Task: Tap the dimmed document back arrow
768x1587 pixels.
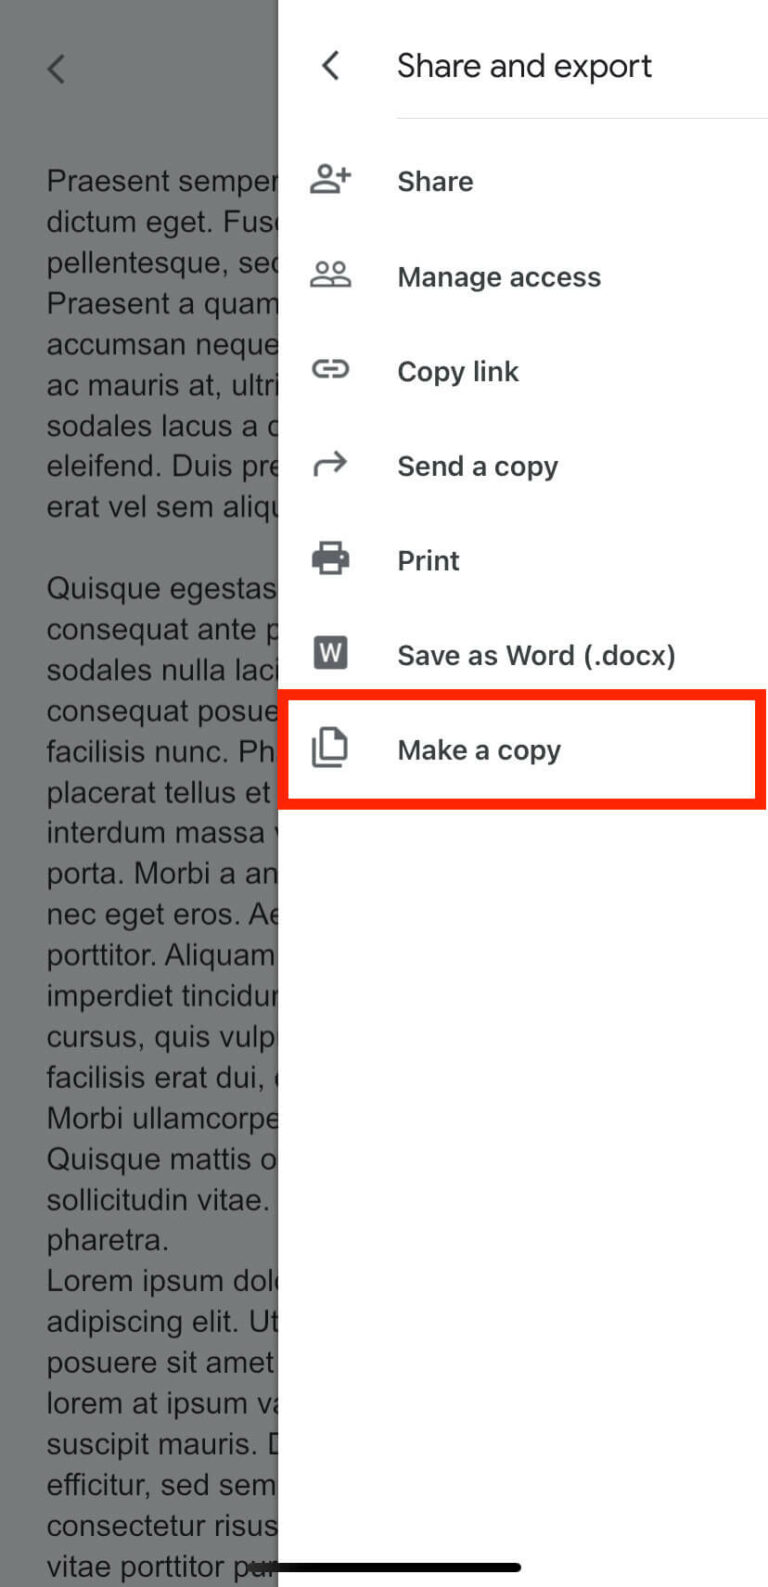Action: [56, 69]
